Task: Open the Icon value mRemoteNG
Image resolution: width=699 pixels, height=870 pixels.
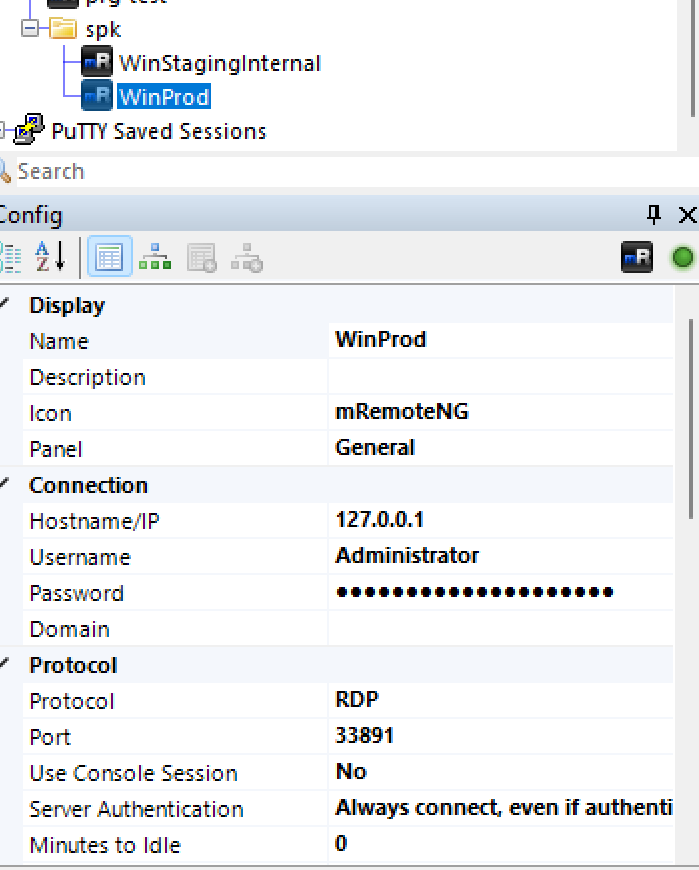Action: 501,412
